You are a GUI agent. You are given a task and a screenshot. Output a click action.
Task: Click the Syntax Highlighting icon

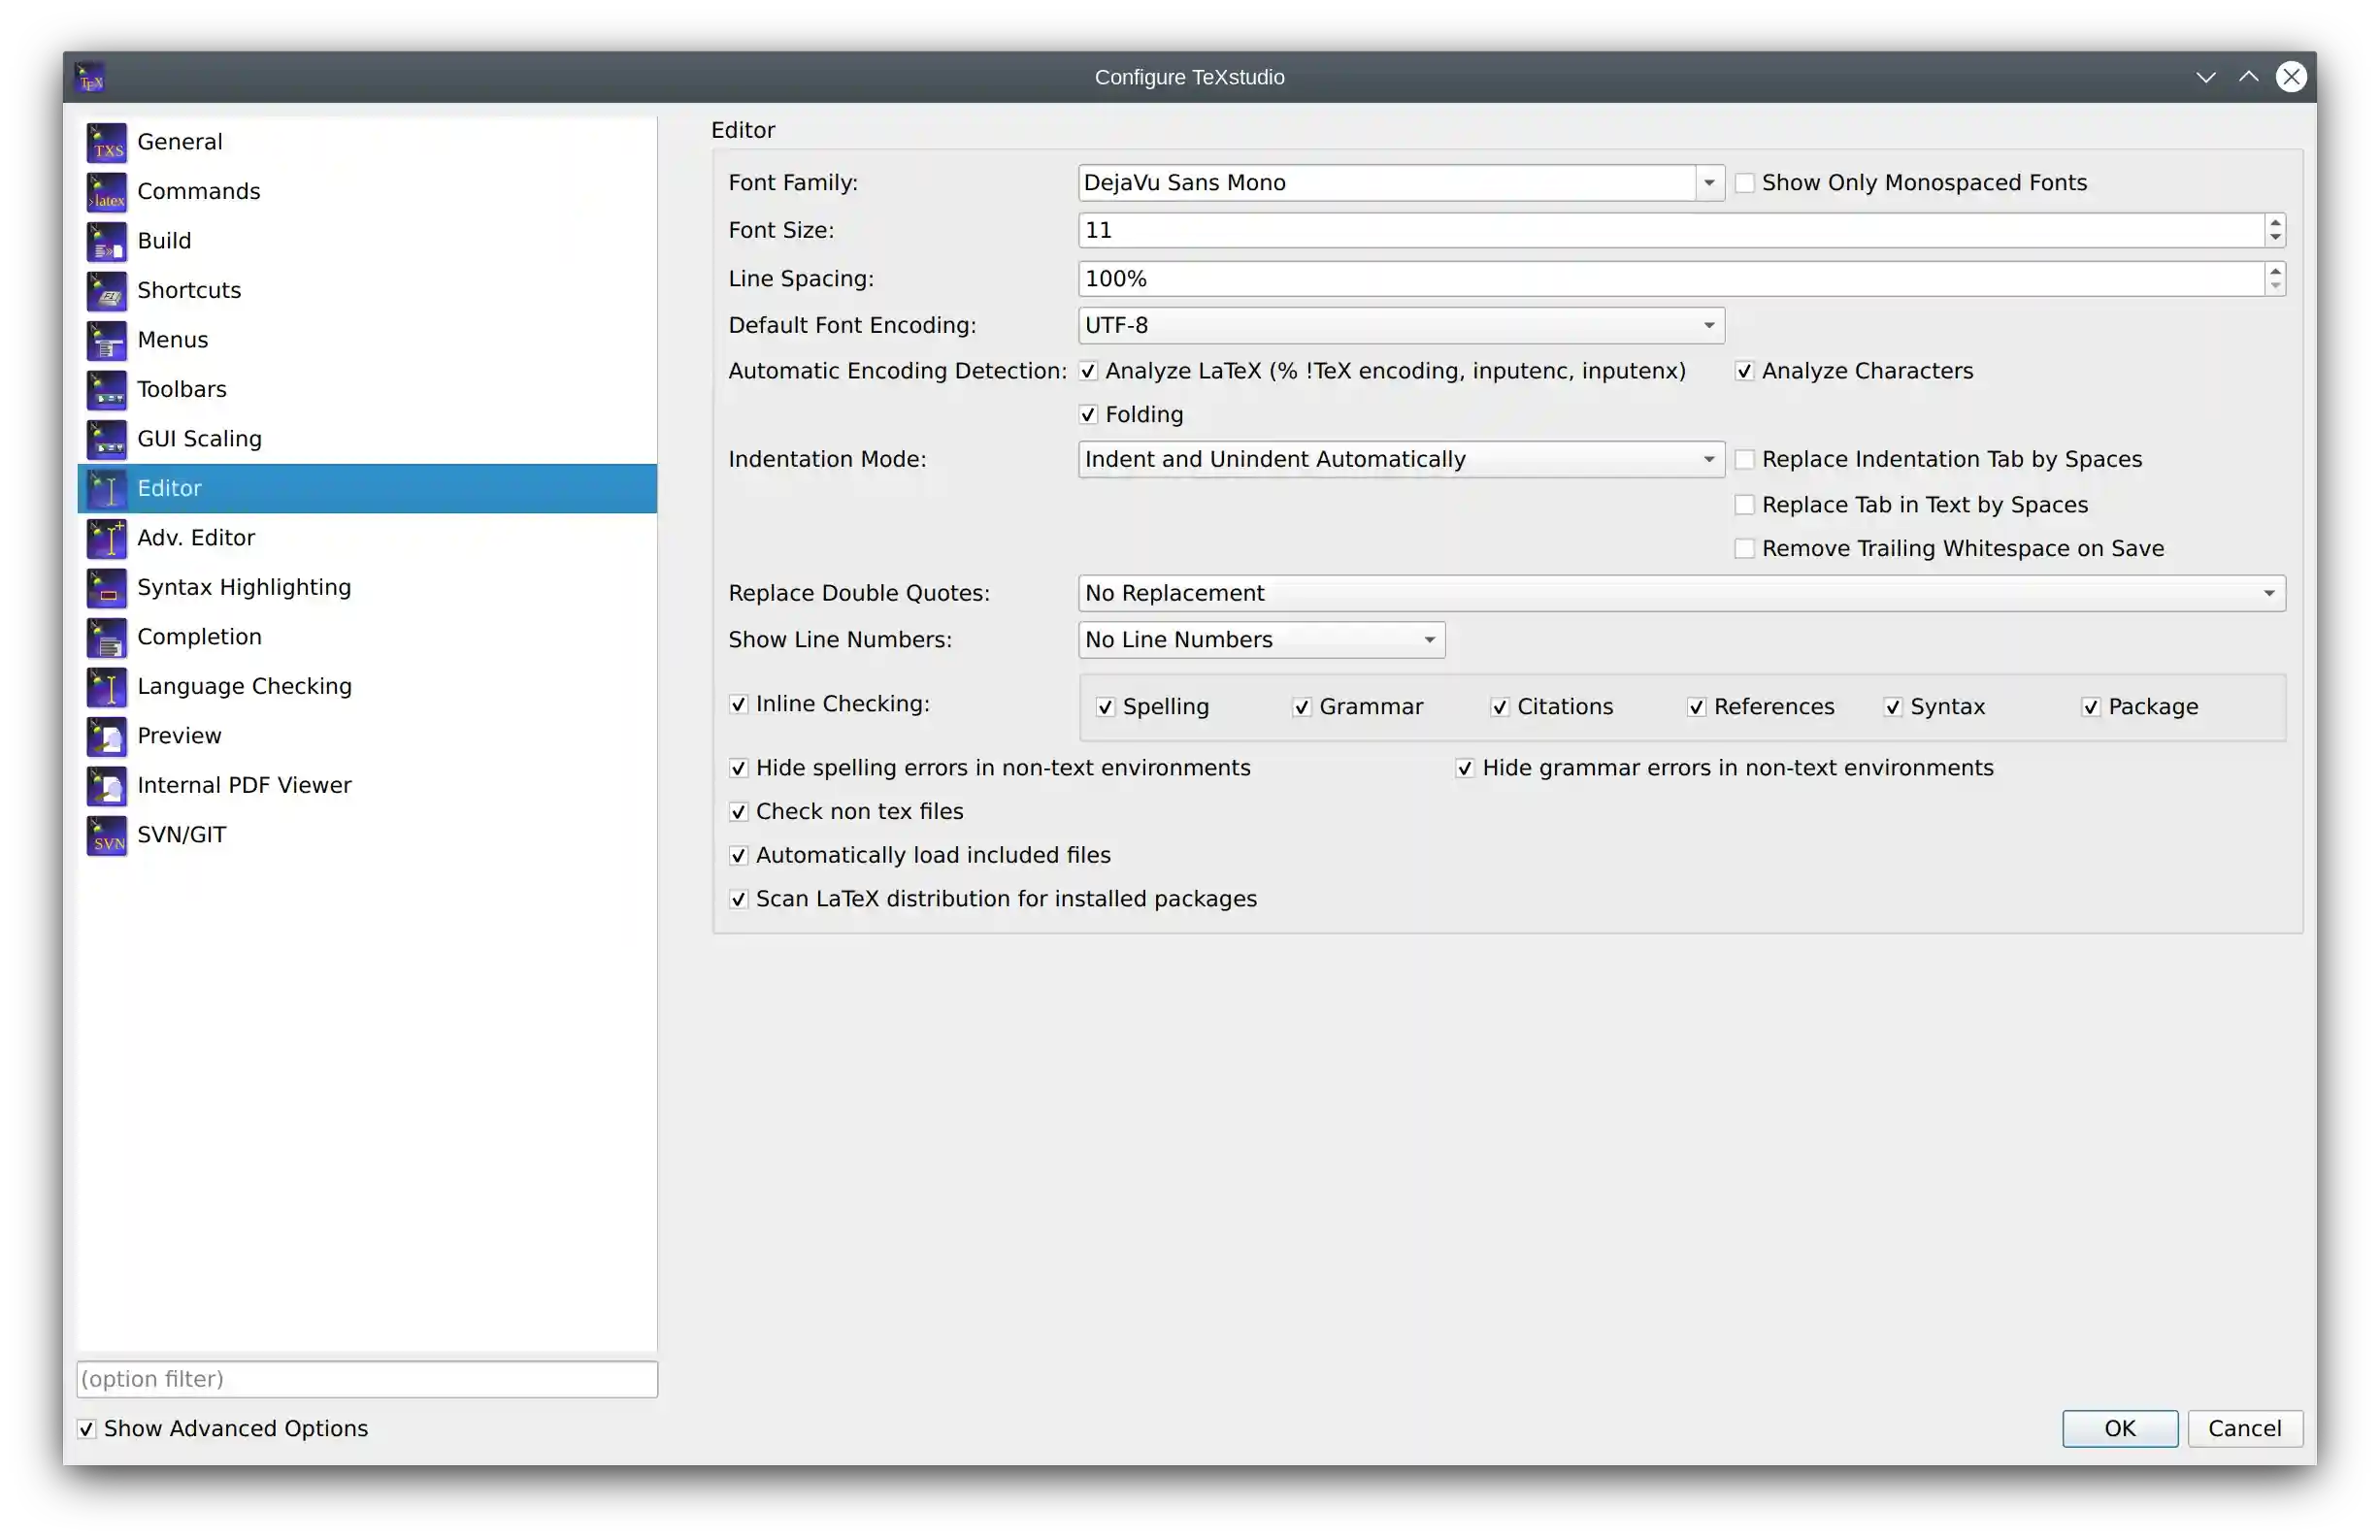(x=107, y=588)
